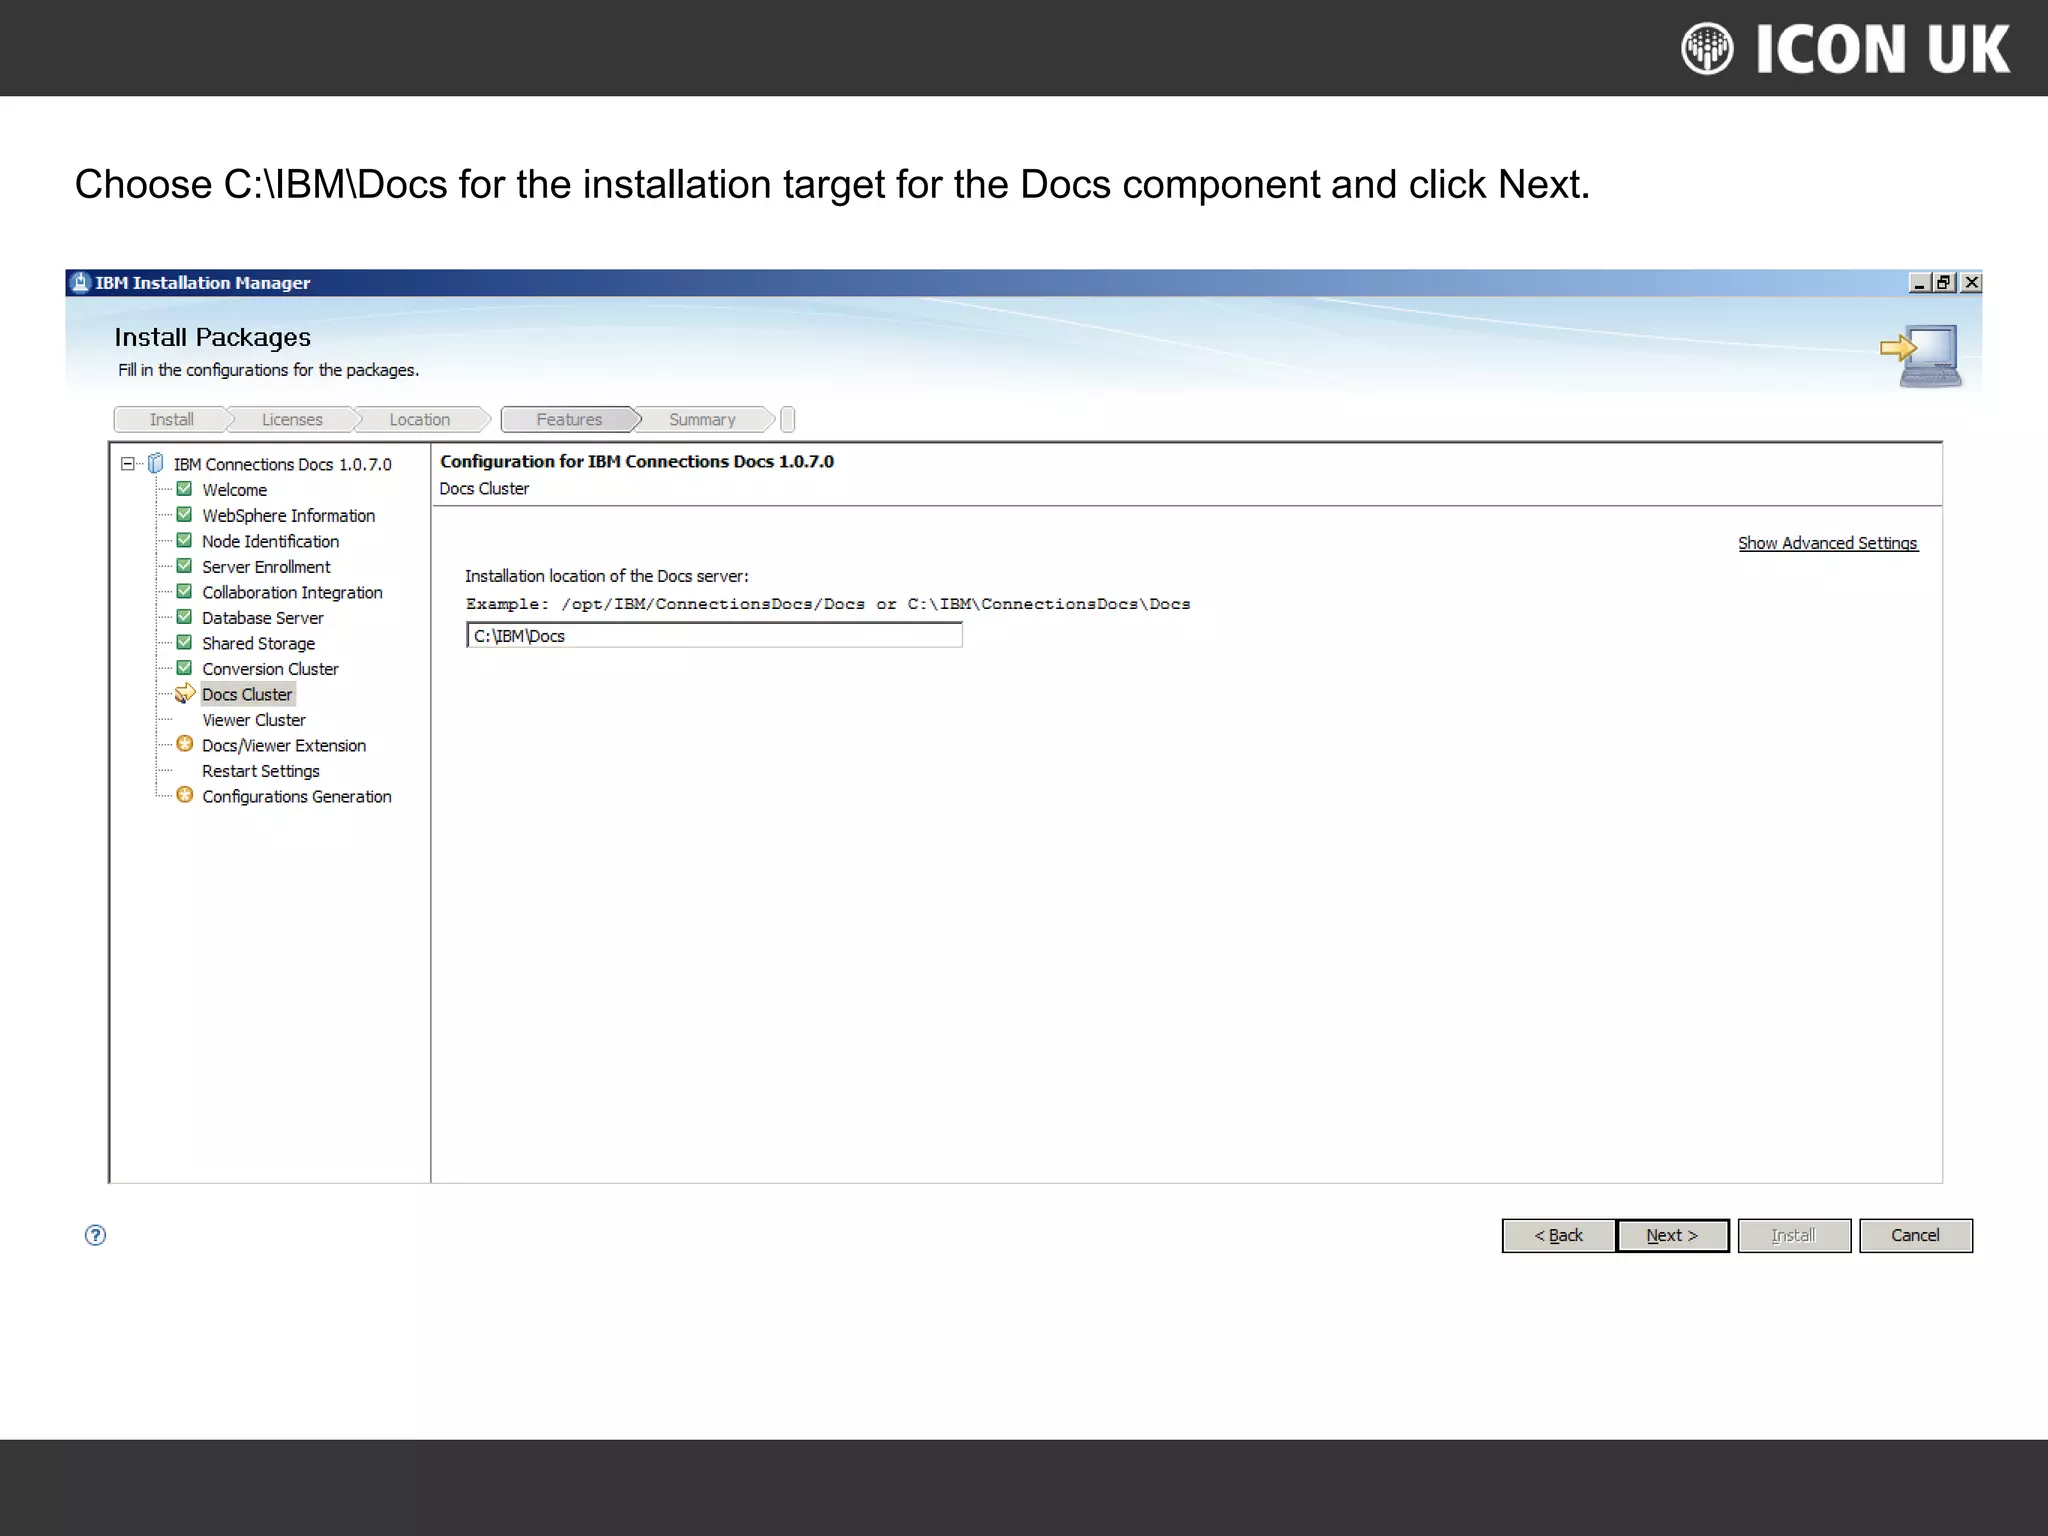
Task: Click the green check next to Conversion Cluster
Action: [184, 668]
